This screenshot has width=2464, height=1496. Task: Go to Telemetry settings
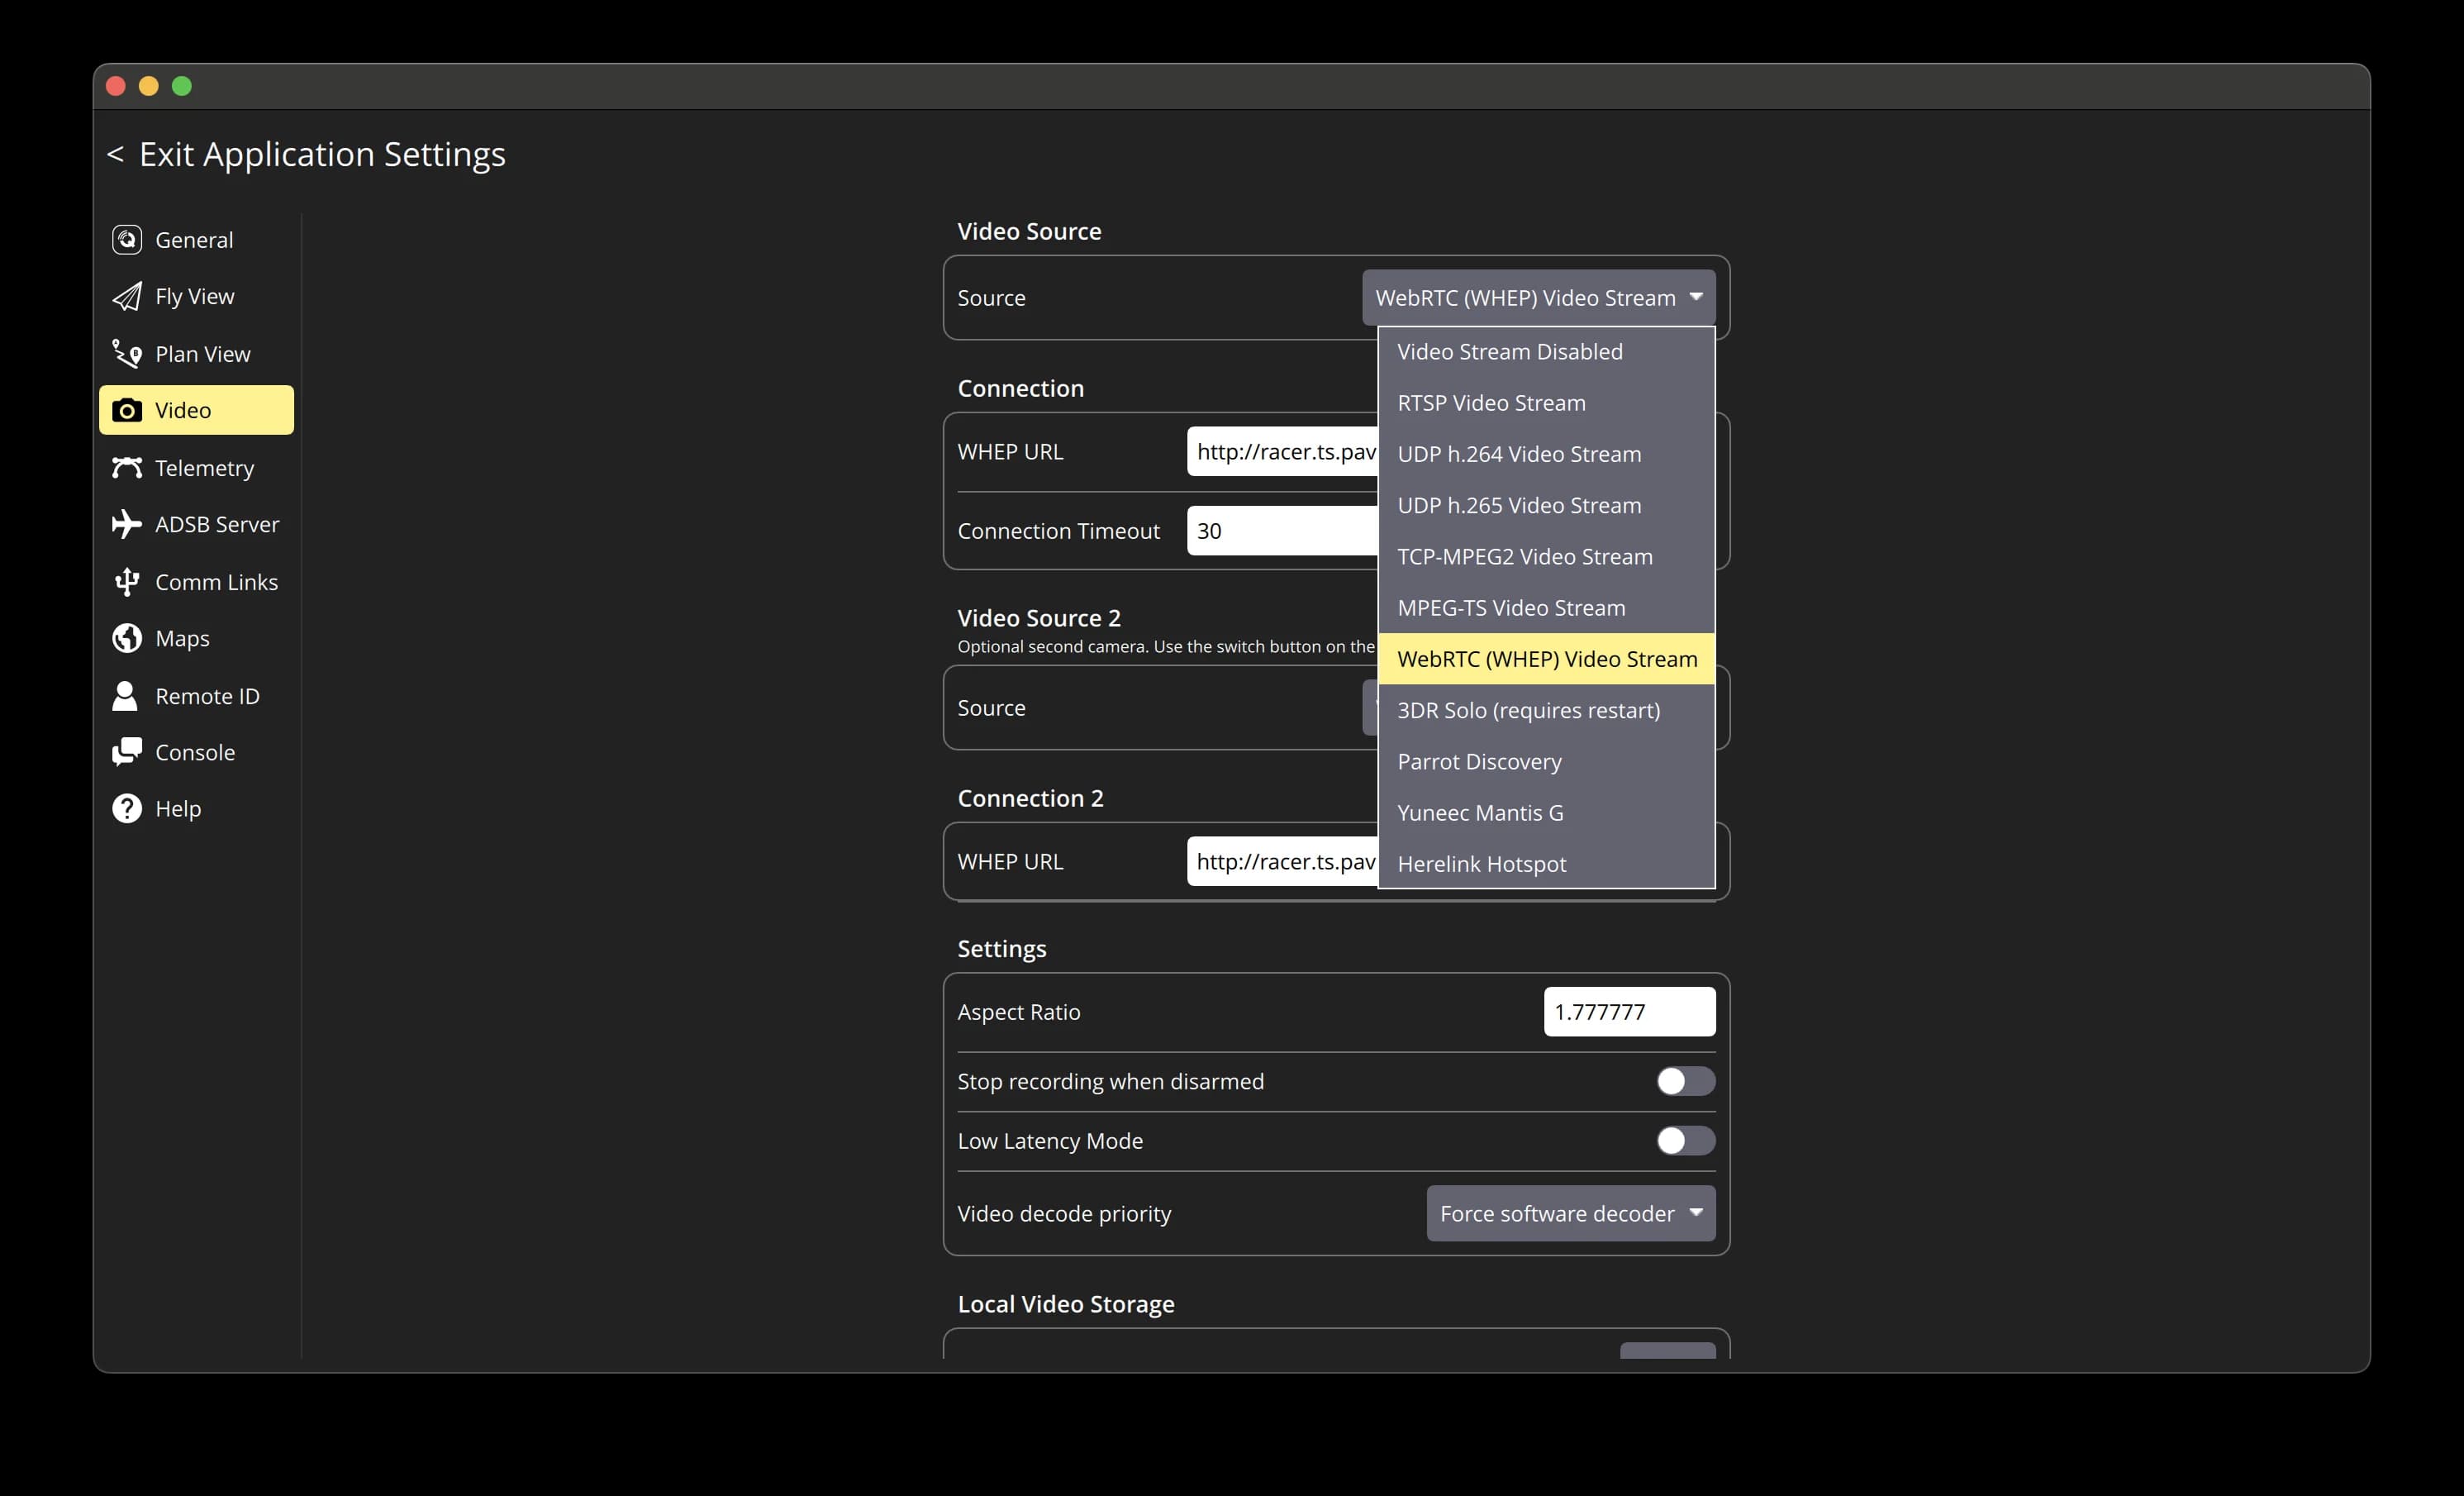coord(196,468)
